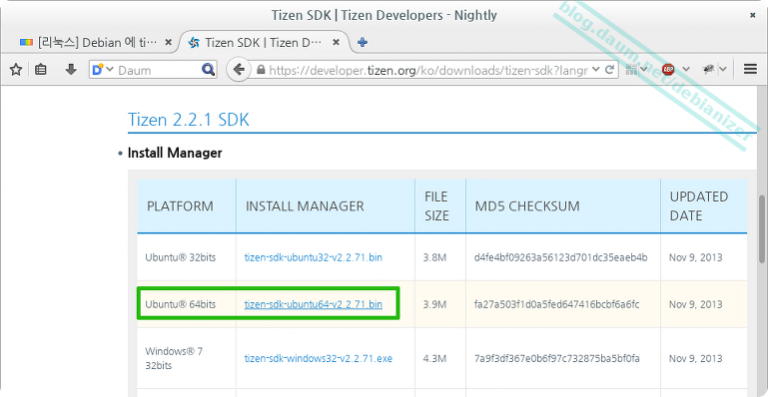Click the date in the Windows 7 row

pyautogui.click(x=696, y=358)
